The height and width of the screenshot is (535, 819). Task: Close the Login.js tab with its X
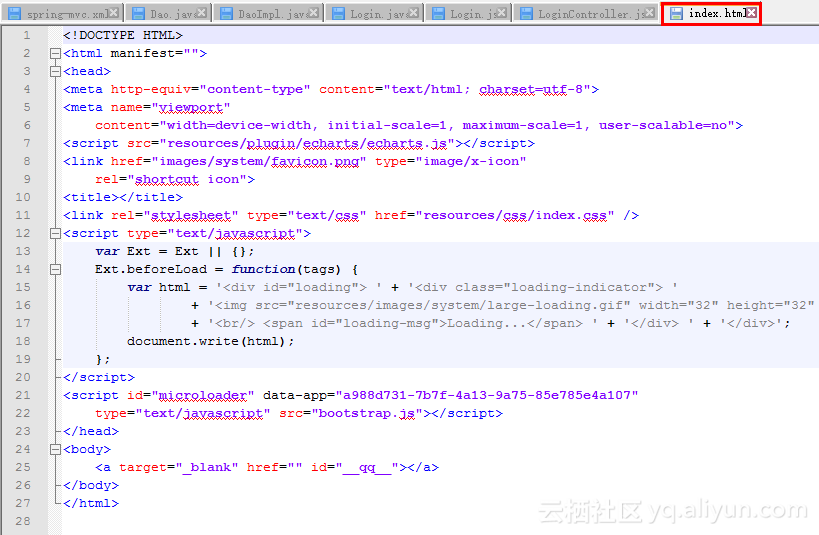502,13
